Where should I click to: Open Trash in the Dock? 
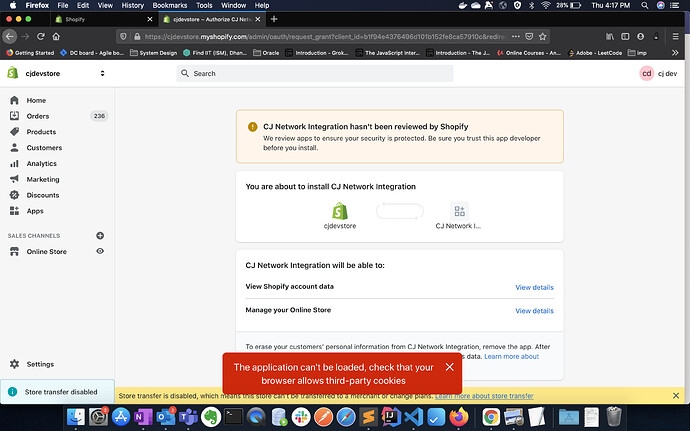click(613, 416)
